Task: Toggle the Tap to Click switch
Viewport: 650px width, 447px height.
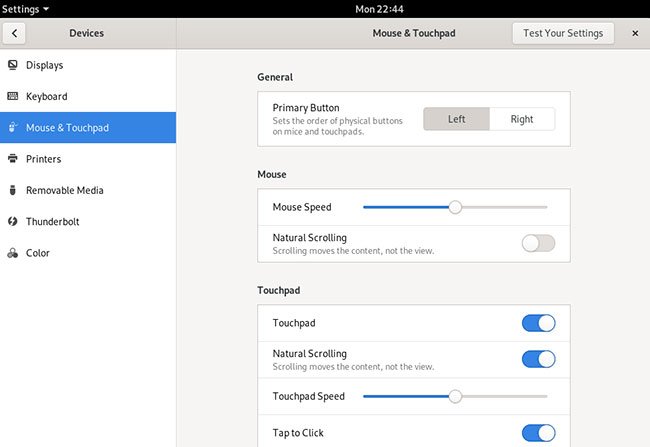Action: (538, 433)
